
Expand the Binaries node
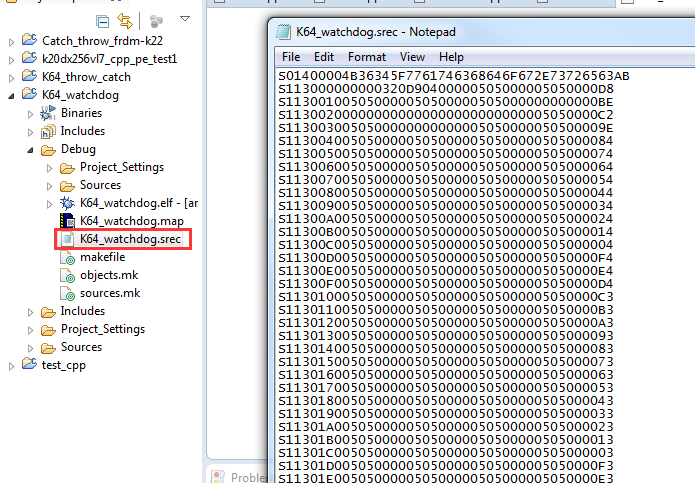coord(30,114)
